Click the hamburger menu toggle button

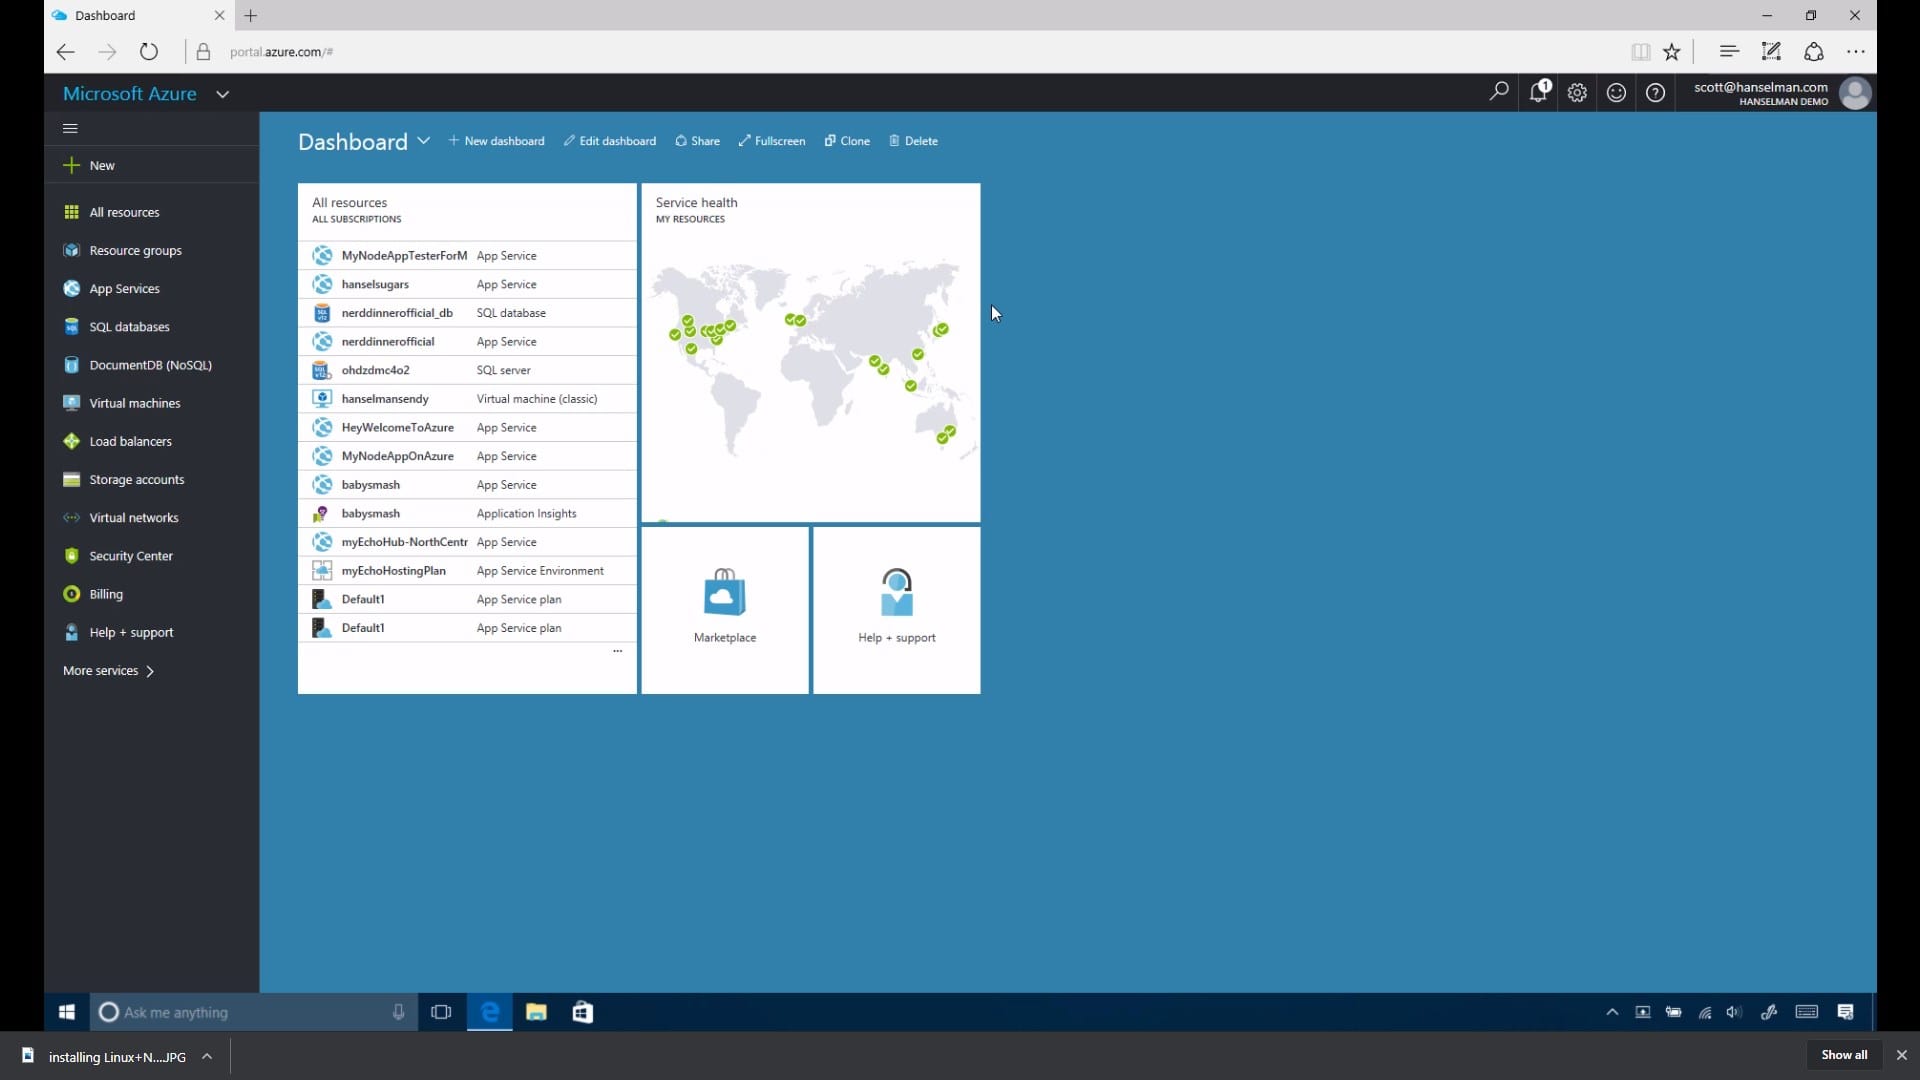(x=70, y=128)
